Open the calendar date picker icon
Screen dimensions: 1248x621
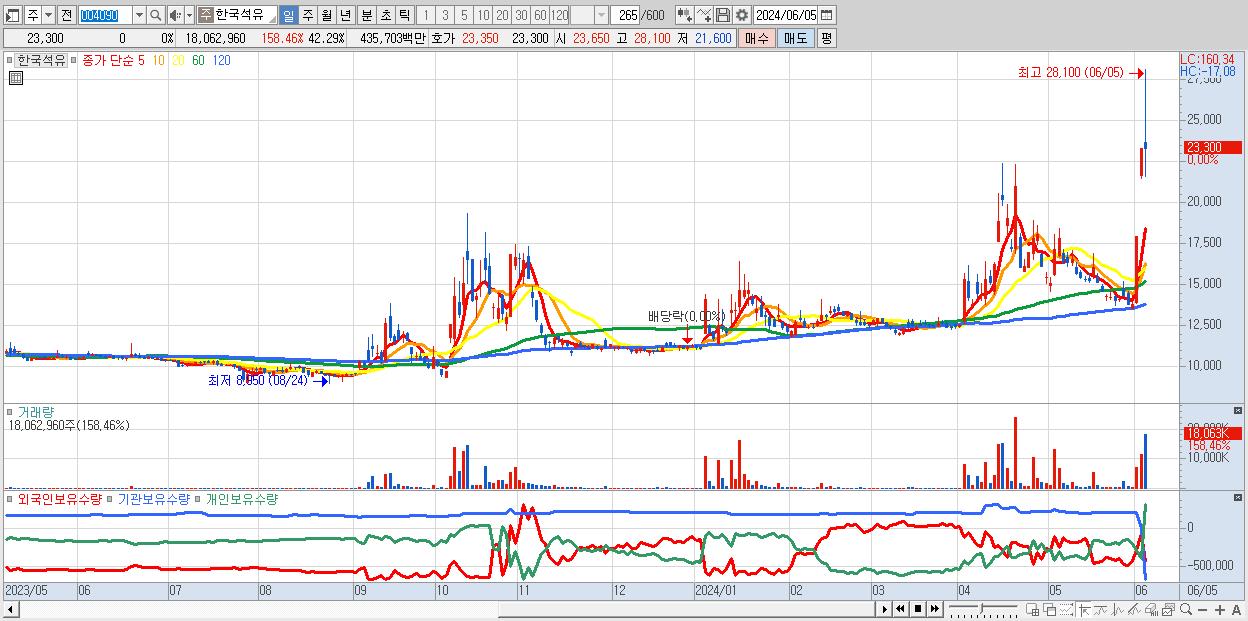click(x=827, y=15)
